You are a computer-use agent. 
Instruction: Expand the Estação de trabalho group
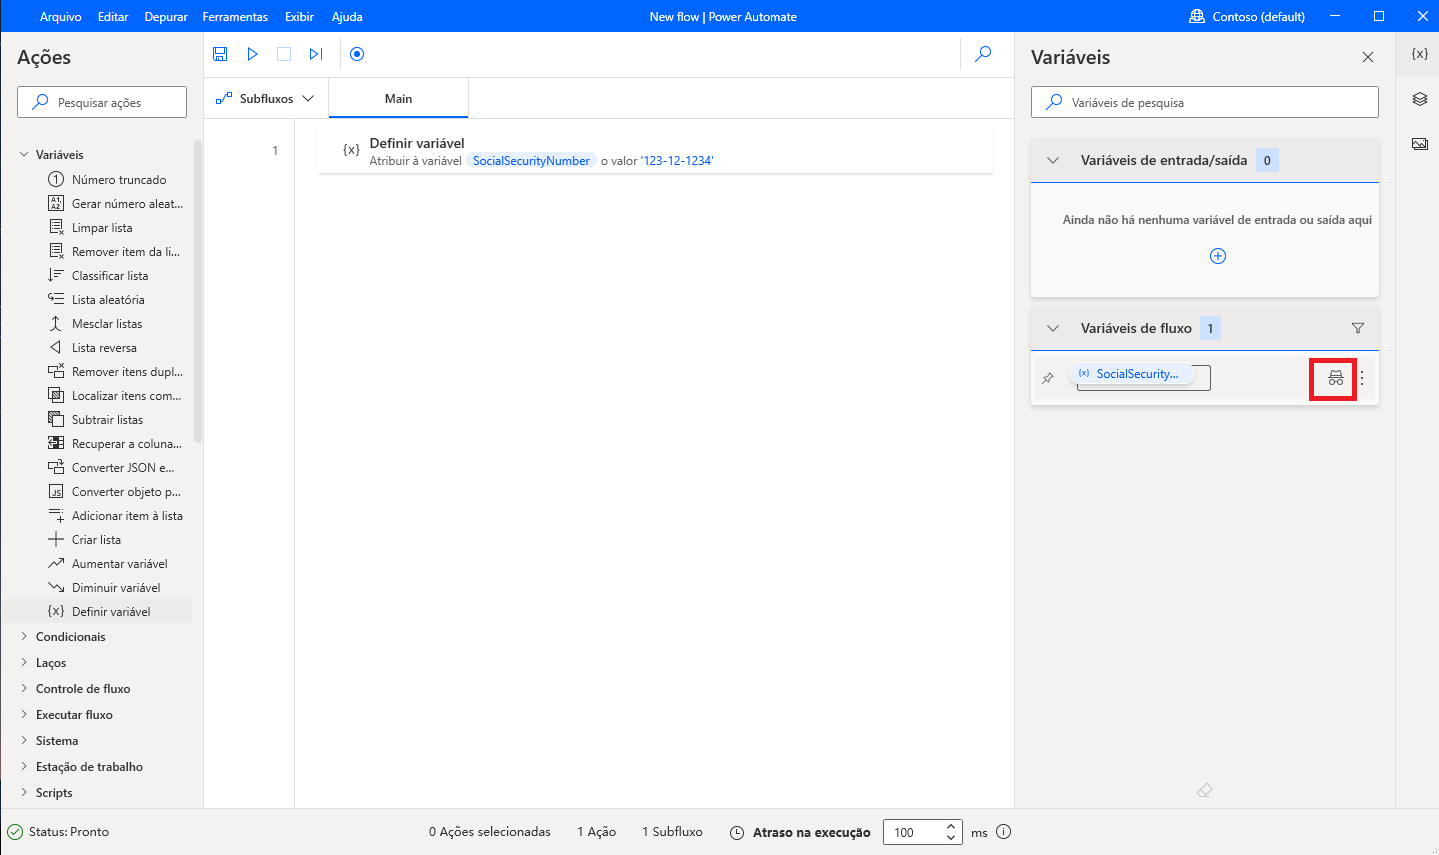(x=24, y=767)
